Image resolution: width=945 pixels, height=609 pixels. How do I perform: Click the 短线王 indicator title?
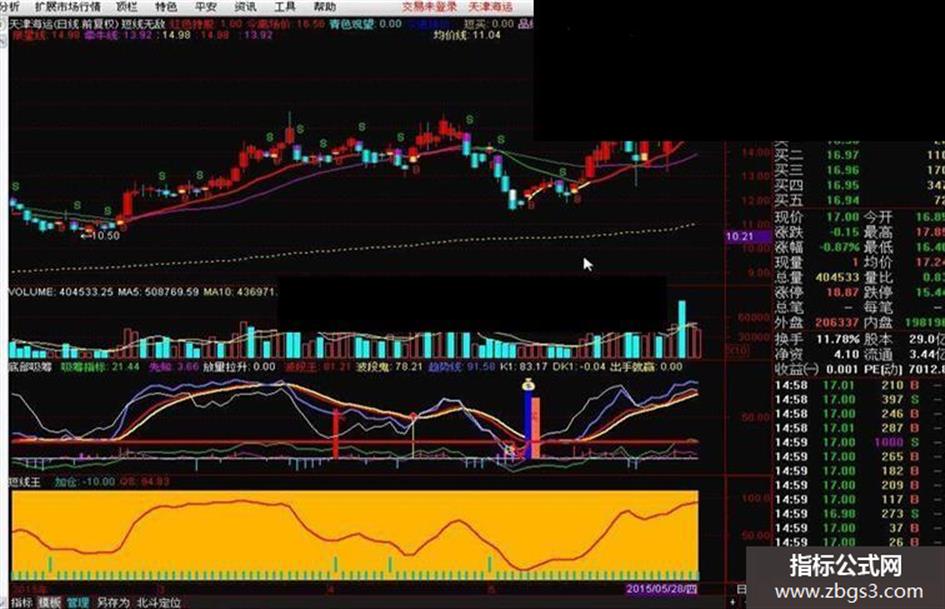25,482
